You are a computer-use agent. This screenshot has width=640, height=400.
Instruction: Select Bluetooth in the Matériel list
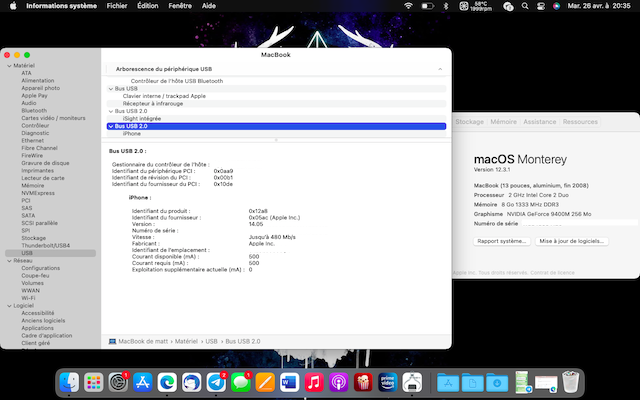tap(34, 110)
